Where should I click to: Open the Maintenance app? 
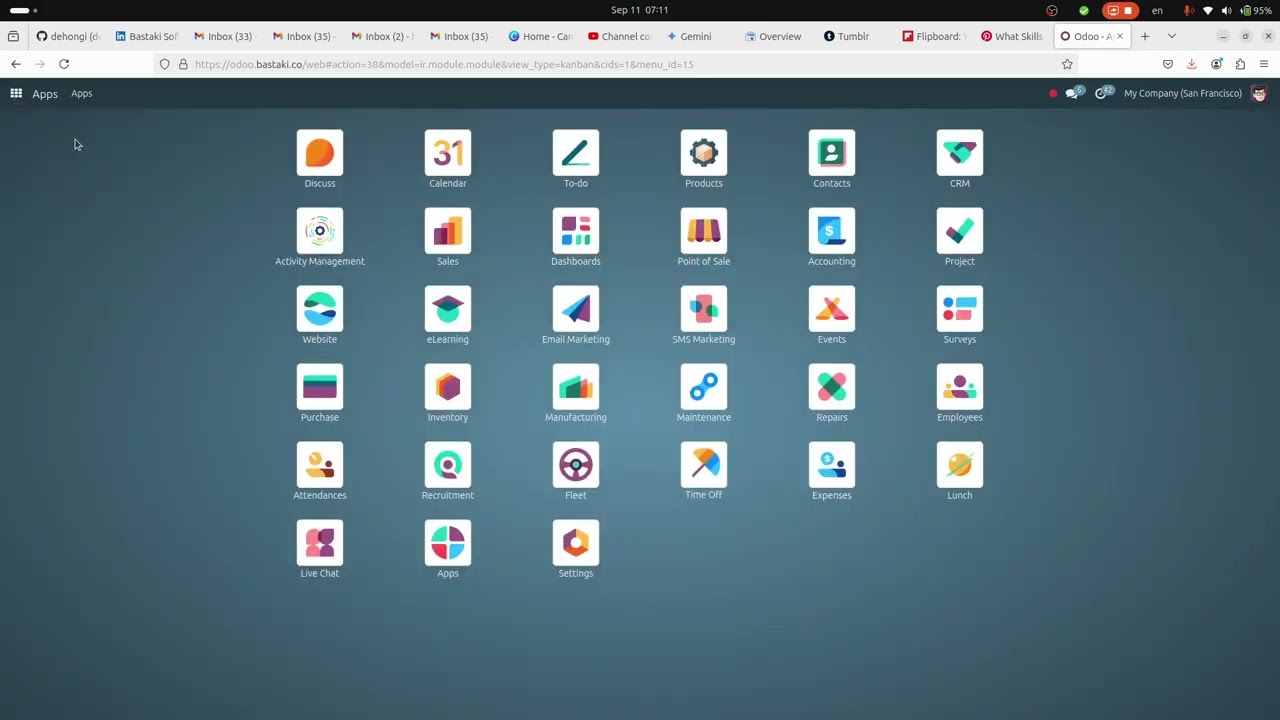click(704, 387)
